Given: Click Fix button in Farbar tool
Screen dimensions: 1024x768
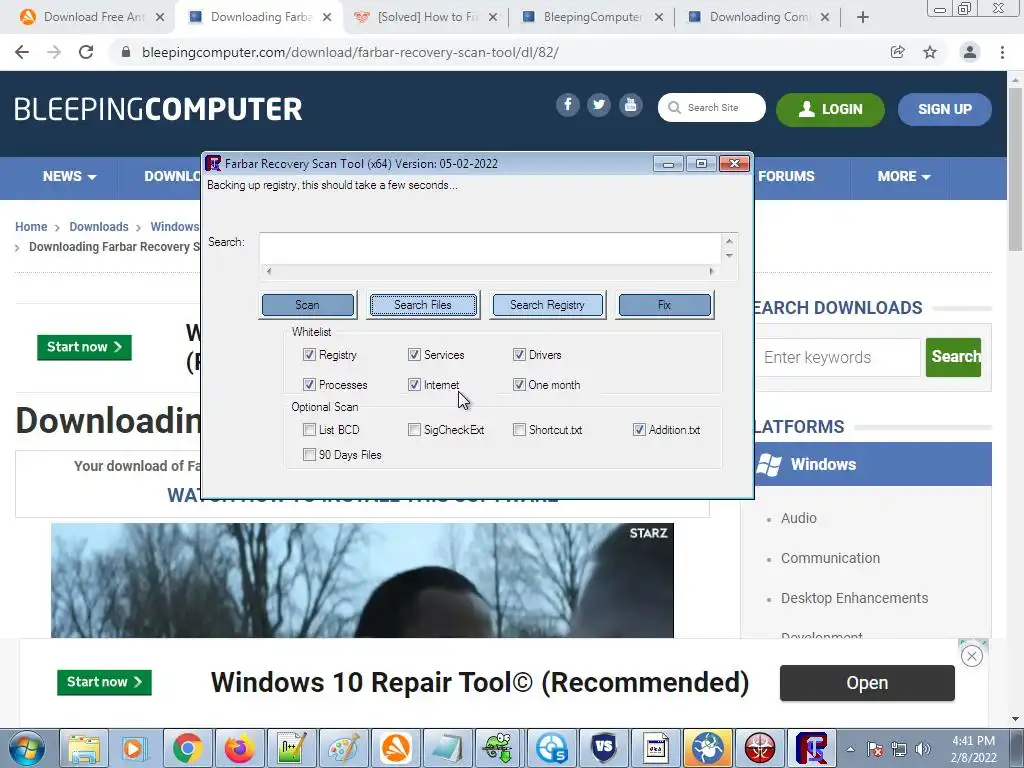Looking at the screenshot, I should click(665, 305).
